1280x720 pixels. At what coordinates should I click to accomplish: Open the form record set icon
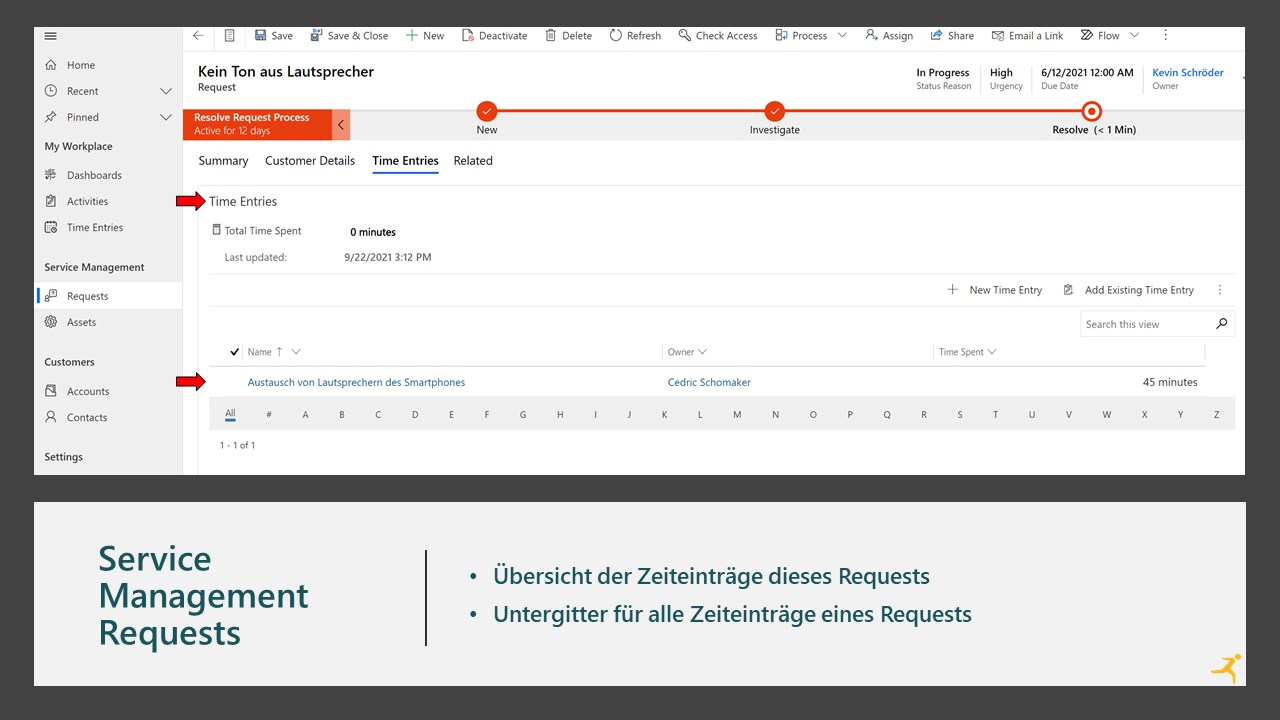230,35
